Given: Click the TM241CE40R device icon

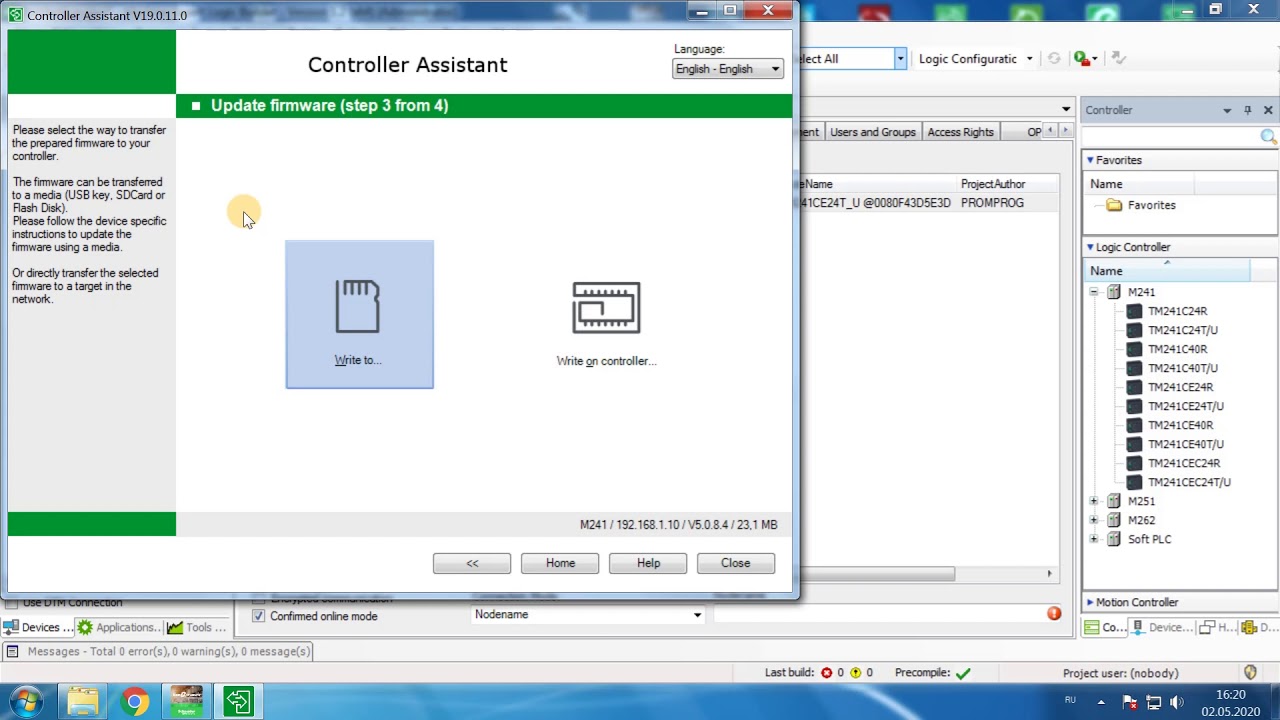Looking at the screenshot, I should [x=1134, y=425].
